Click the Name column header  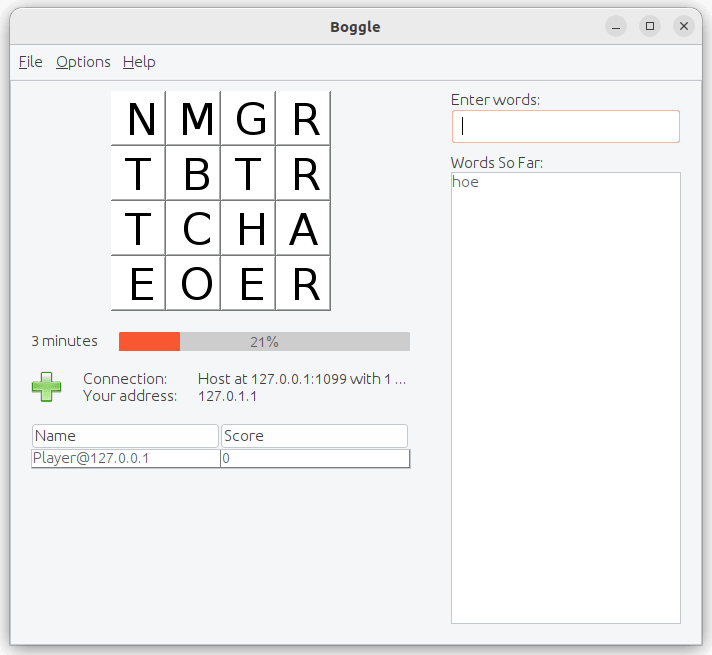[x=125, y=436]
